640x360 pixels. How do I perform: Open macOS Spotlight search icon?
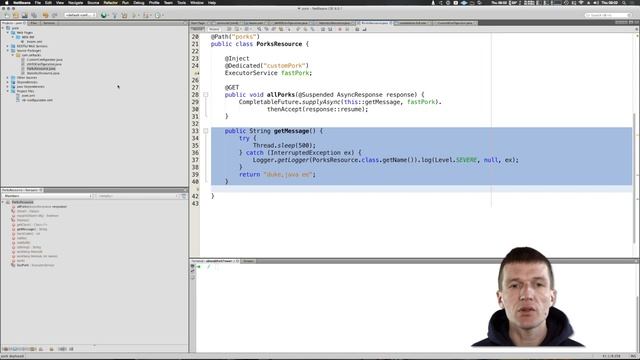coord(624,2)
